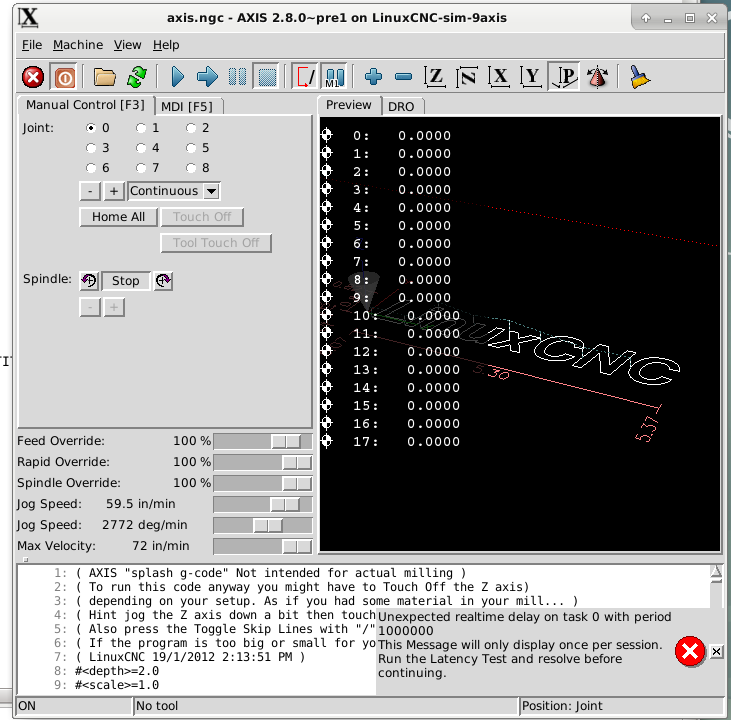
Task: Select Joint 1 radio button
Action: point(141,128)
